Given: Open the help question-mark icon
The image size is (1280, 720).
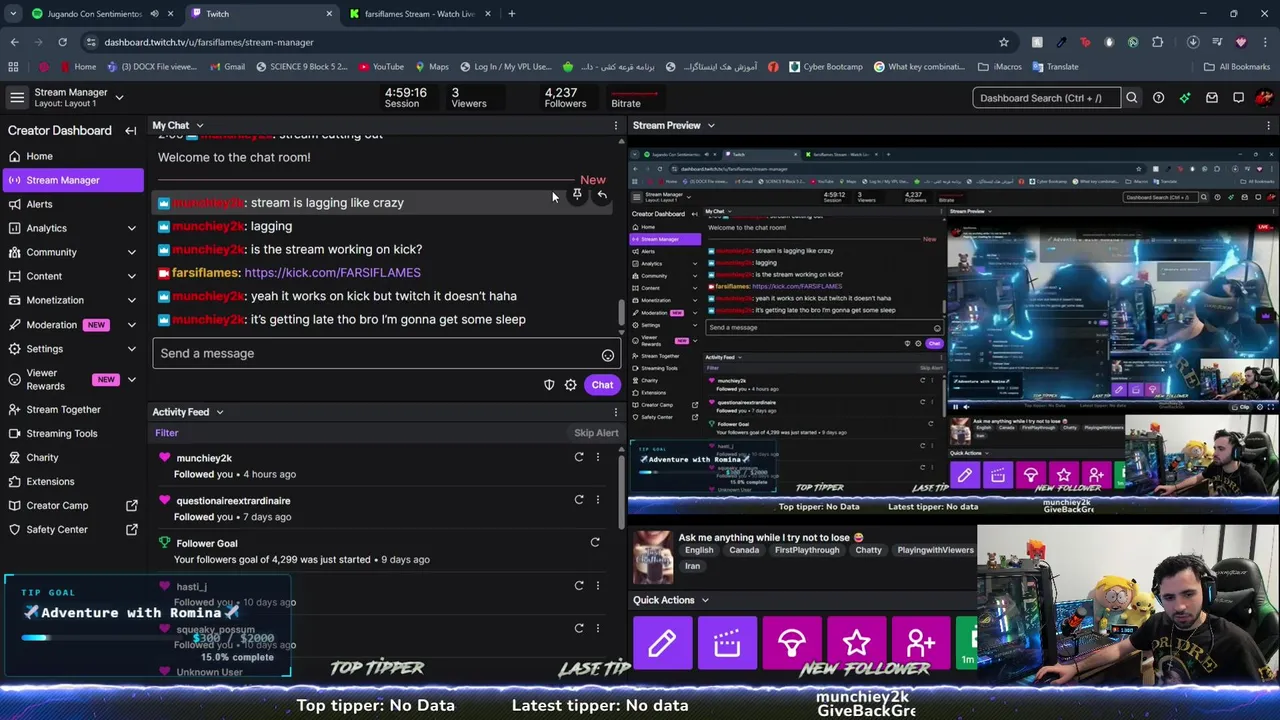Looking at the screenshot, I should pyautogui.click(x=1158, y=98).
